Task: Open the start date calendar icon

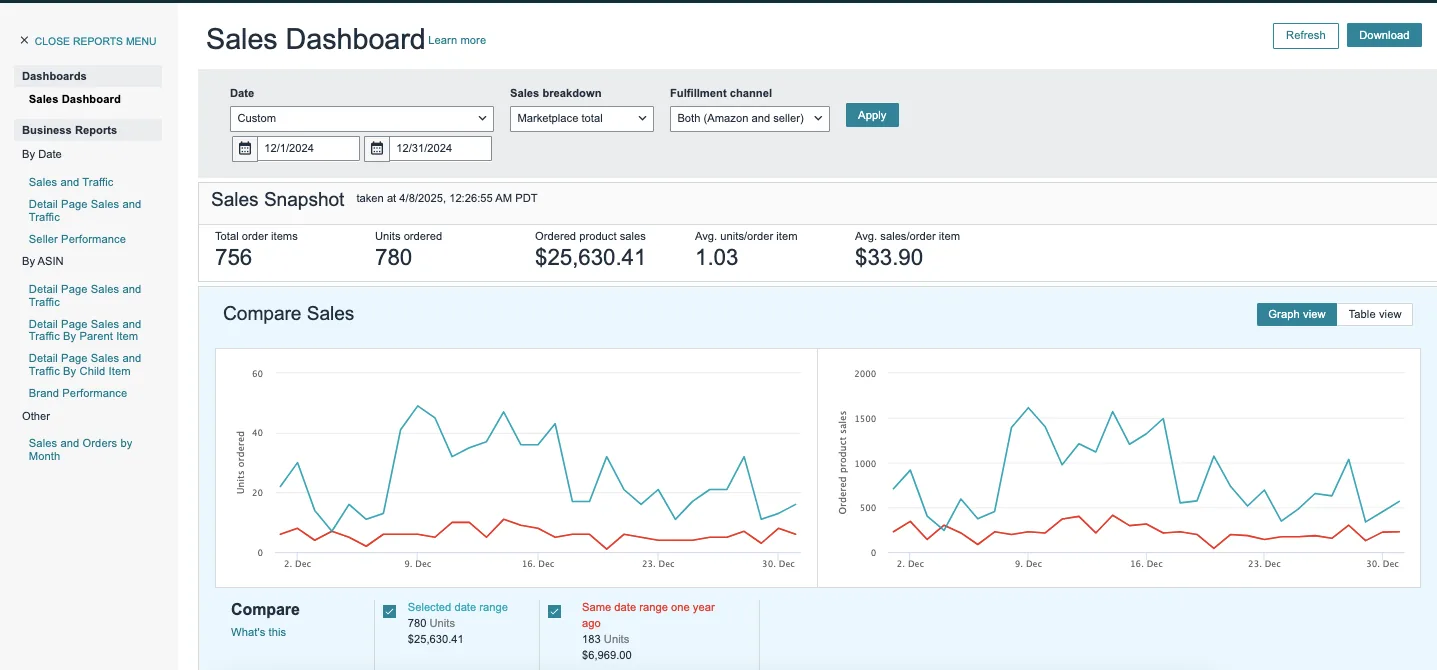Action: point(245,149)
